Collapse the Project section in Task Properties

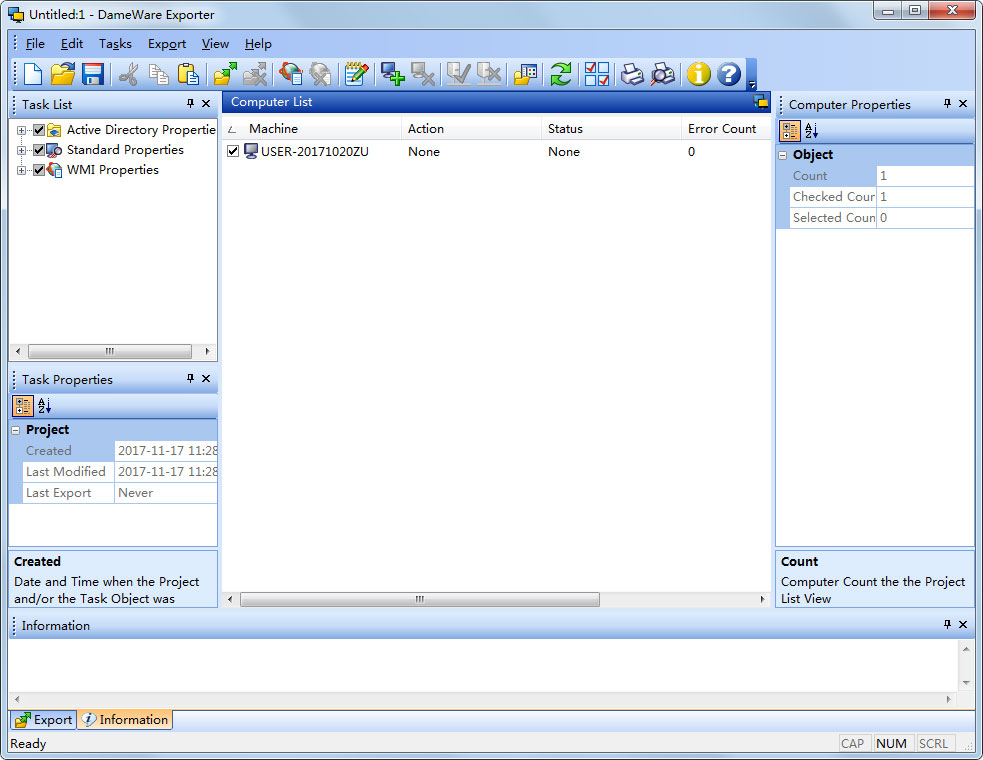(x=16, y=430)
